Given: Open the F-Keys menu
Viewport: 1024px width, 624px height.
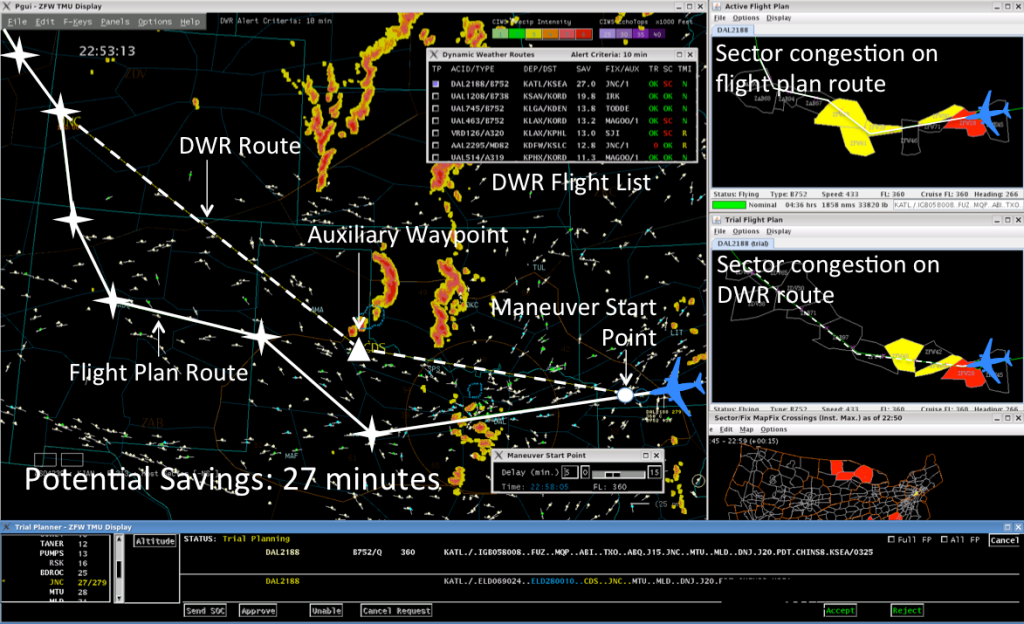Looking at the screenshot, I should pos(78,22).
